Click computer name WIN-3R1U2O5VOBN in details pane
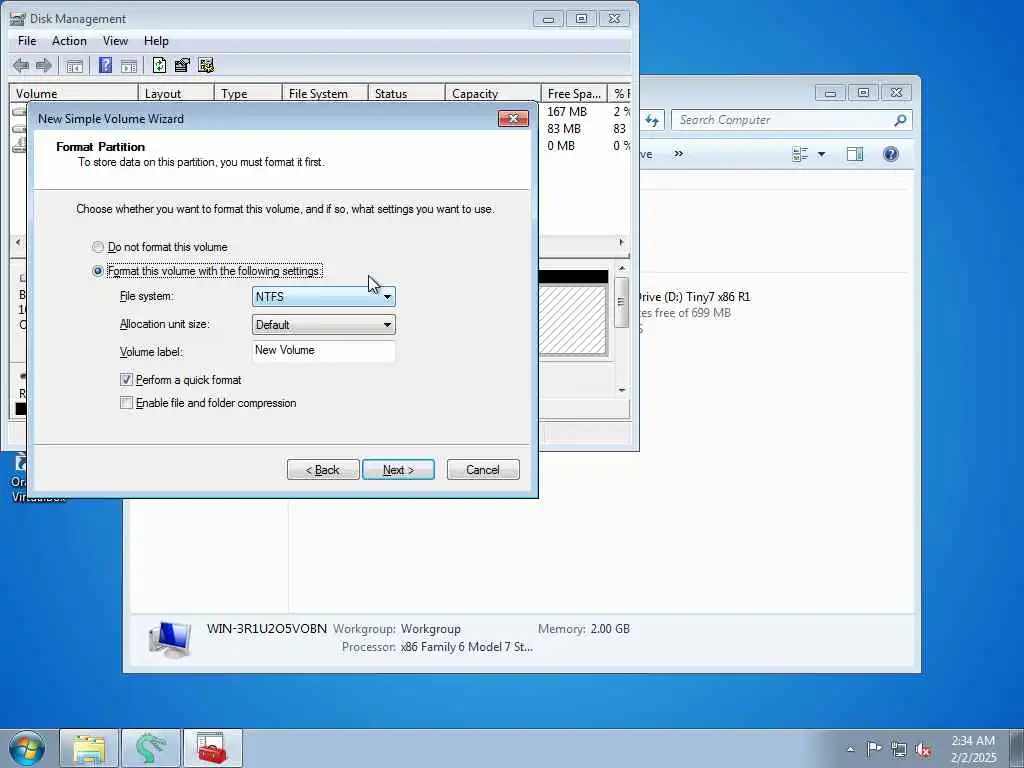 [266, 628]
